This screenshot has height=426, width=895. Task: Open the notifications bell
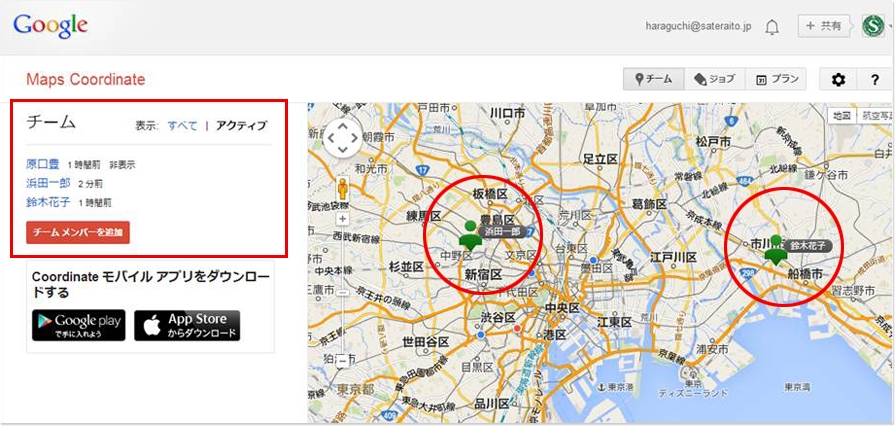tap(772, 26)
